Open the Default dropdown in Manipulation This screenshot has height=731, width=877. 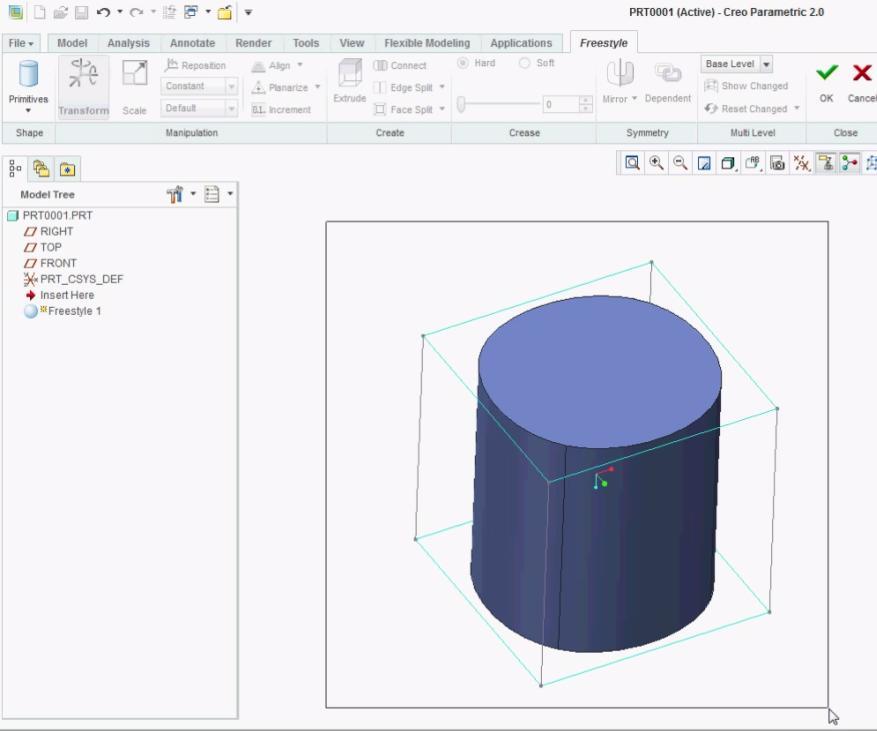click(x=199, y=109)
